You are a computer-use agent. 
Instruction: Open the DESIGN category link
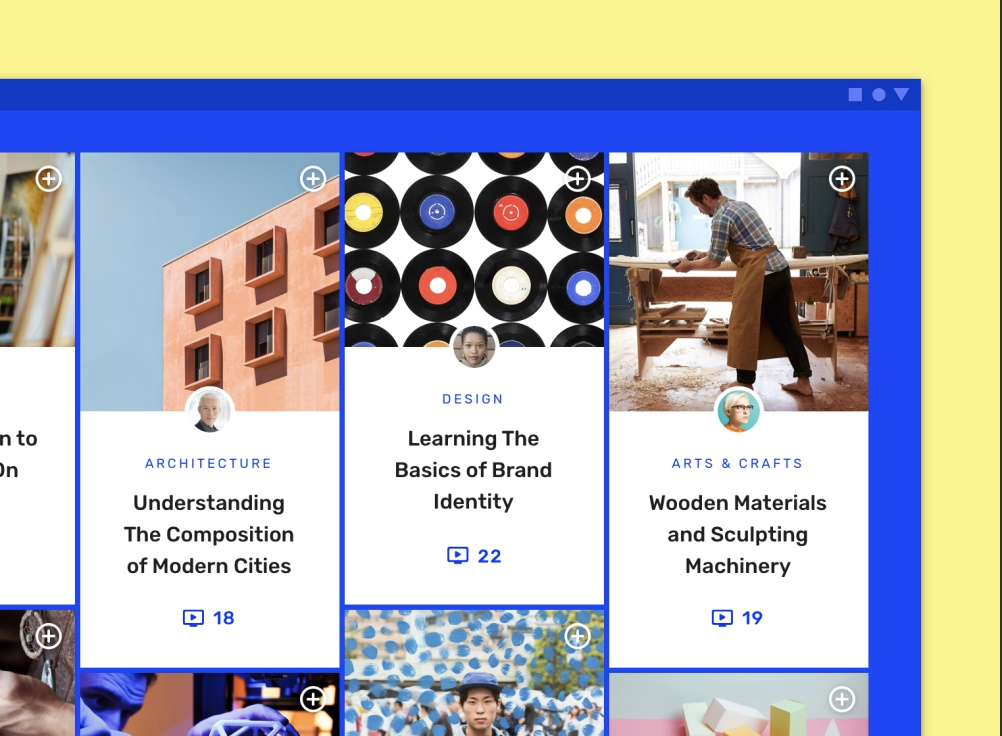[x=473, y=399]
